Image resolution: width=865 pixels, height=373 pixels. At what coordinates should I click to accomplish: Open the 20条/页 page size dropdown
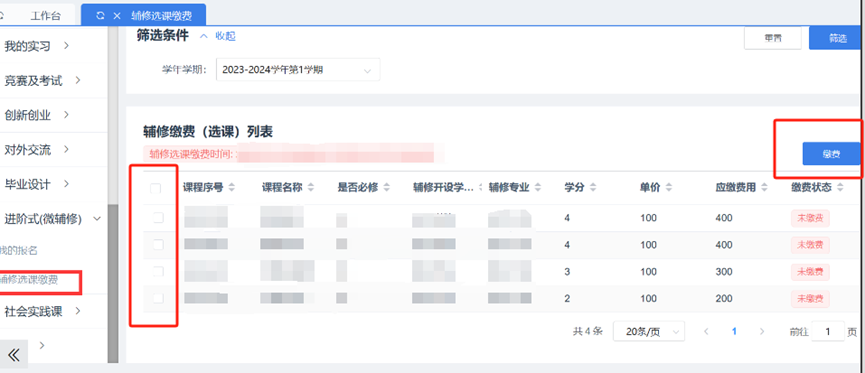pos(649,332)
